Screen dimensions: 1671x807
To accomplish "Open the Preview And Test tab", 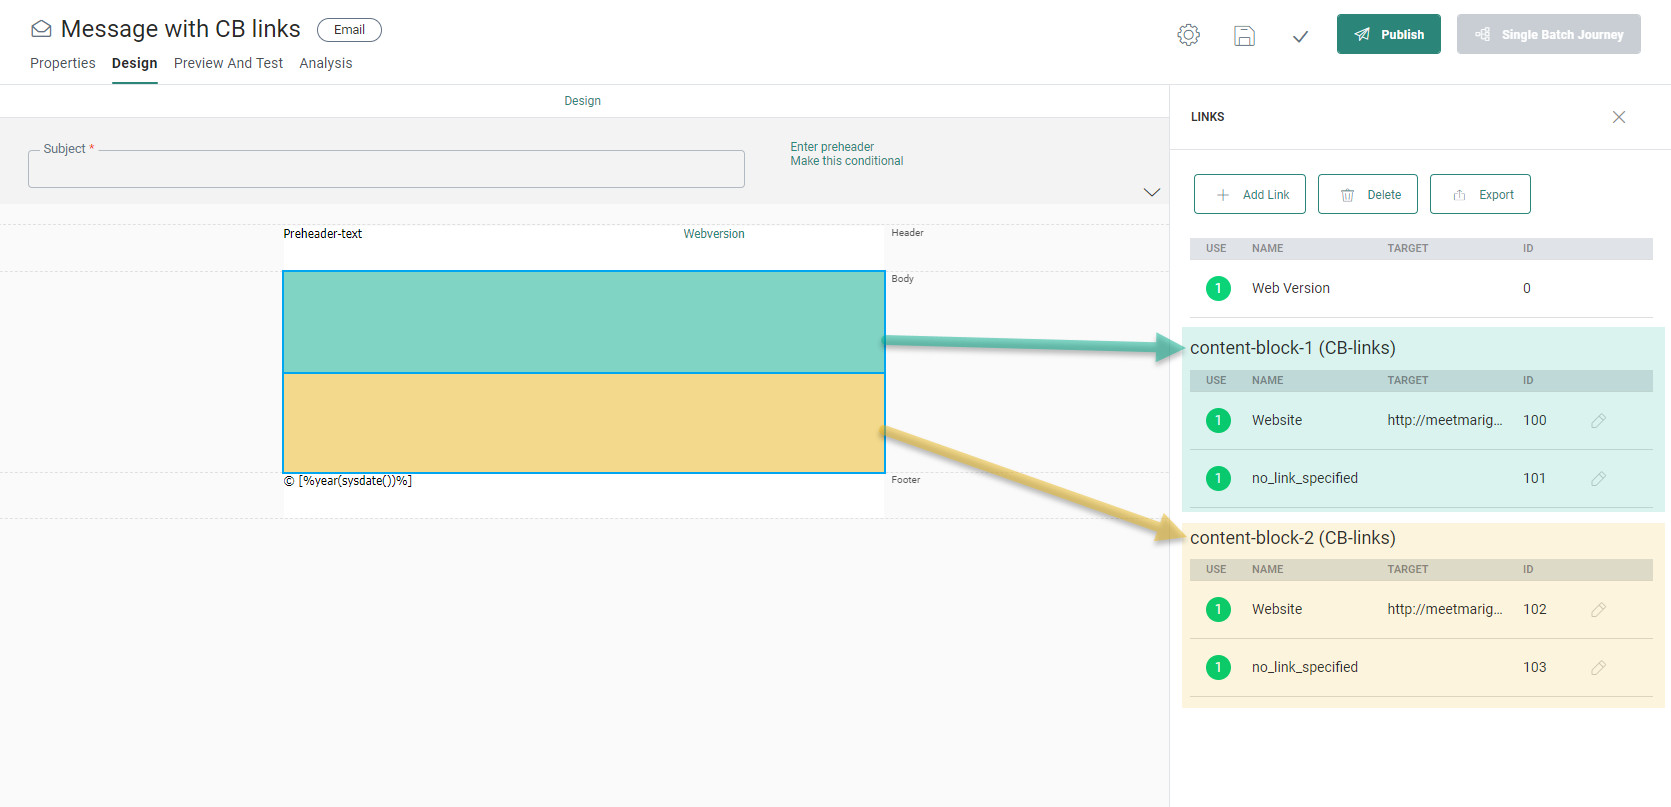I will click(x=228, y=63).
